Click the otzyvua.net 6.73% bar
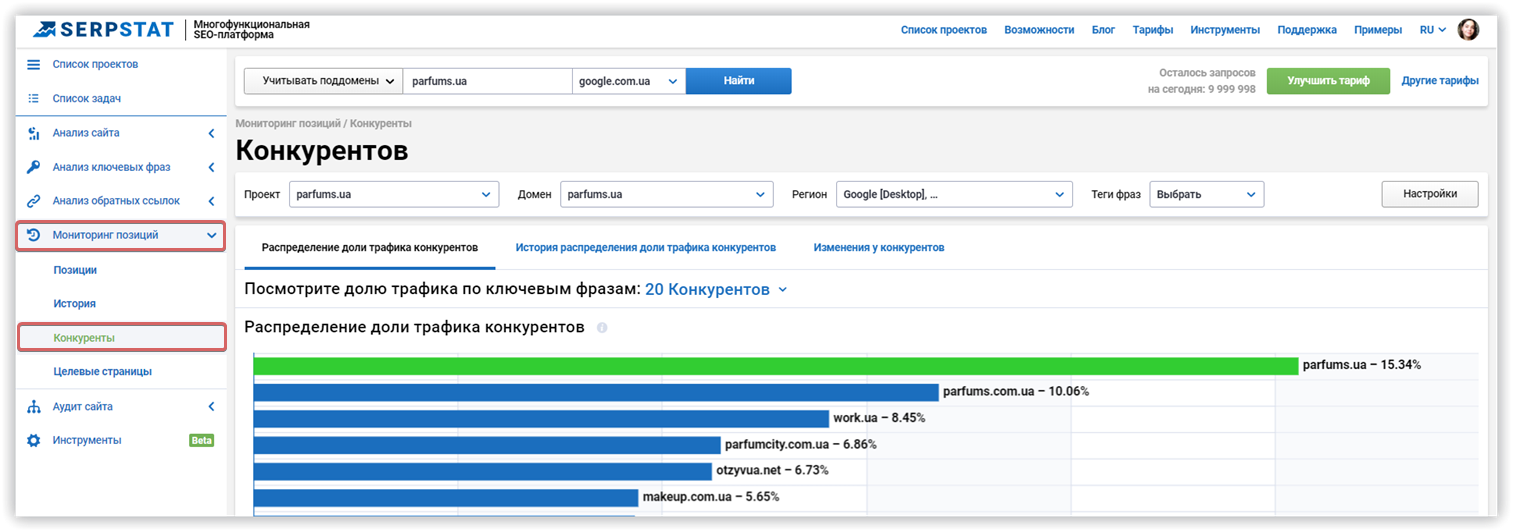The width and height of the screenshot is (1513, 532). pyautogui.click(x=483, y=470)
